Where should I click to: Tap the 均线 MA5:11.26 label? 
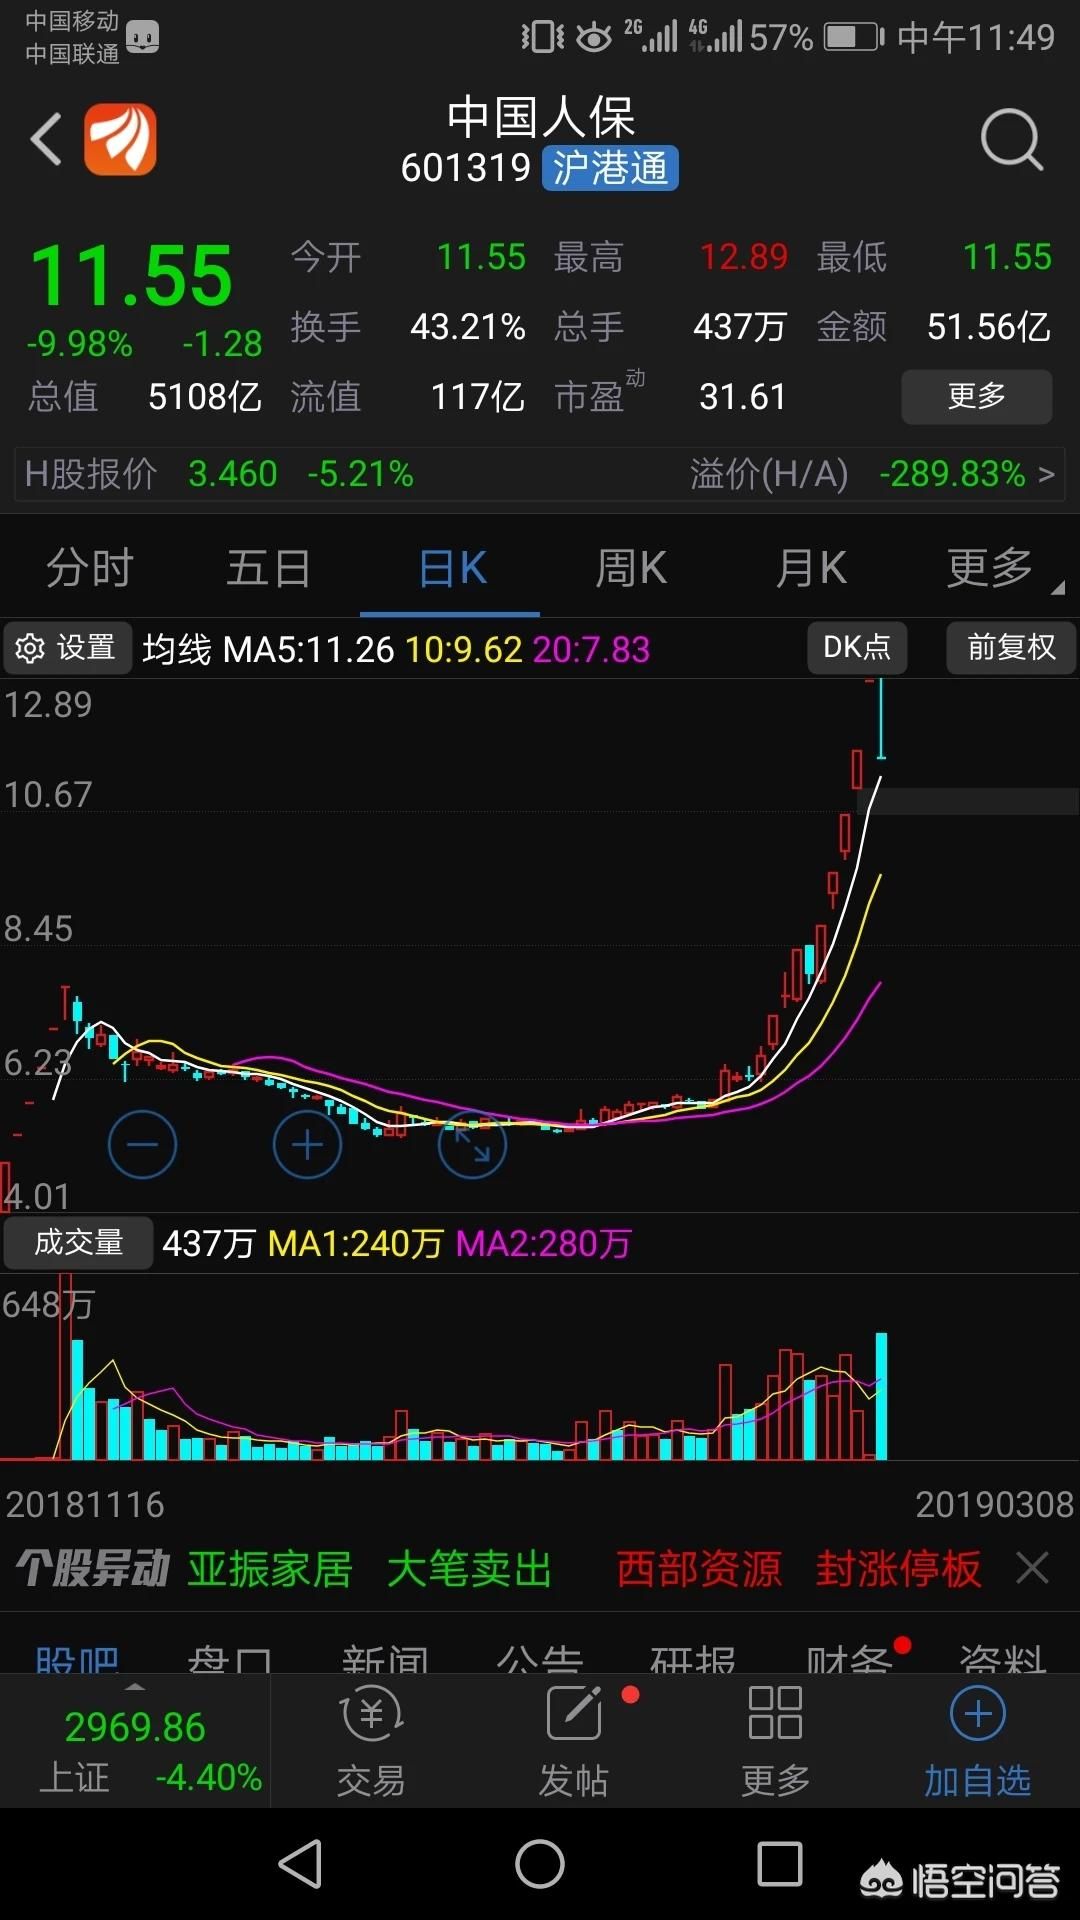tap(269, 649)
